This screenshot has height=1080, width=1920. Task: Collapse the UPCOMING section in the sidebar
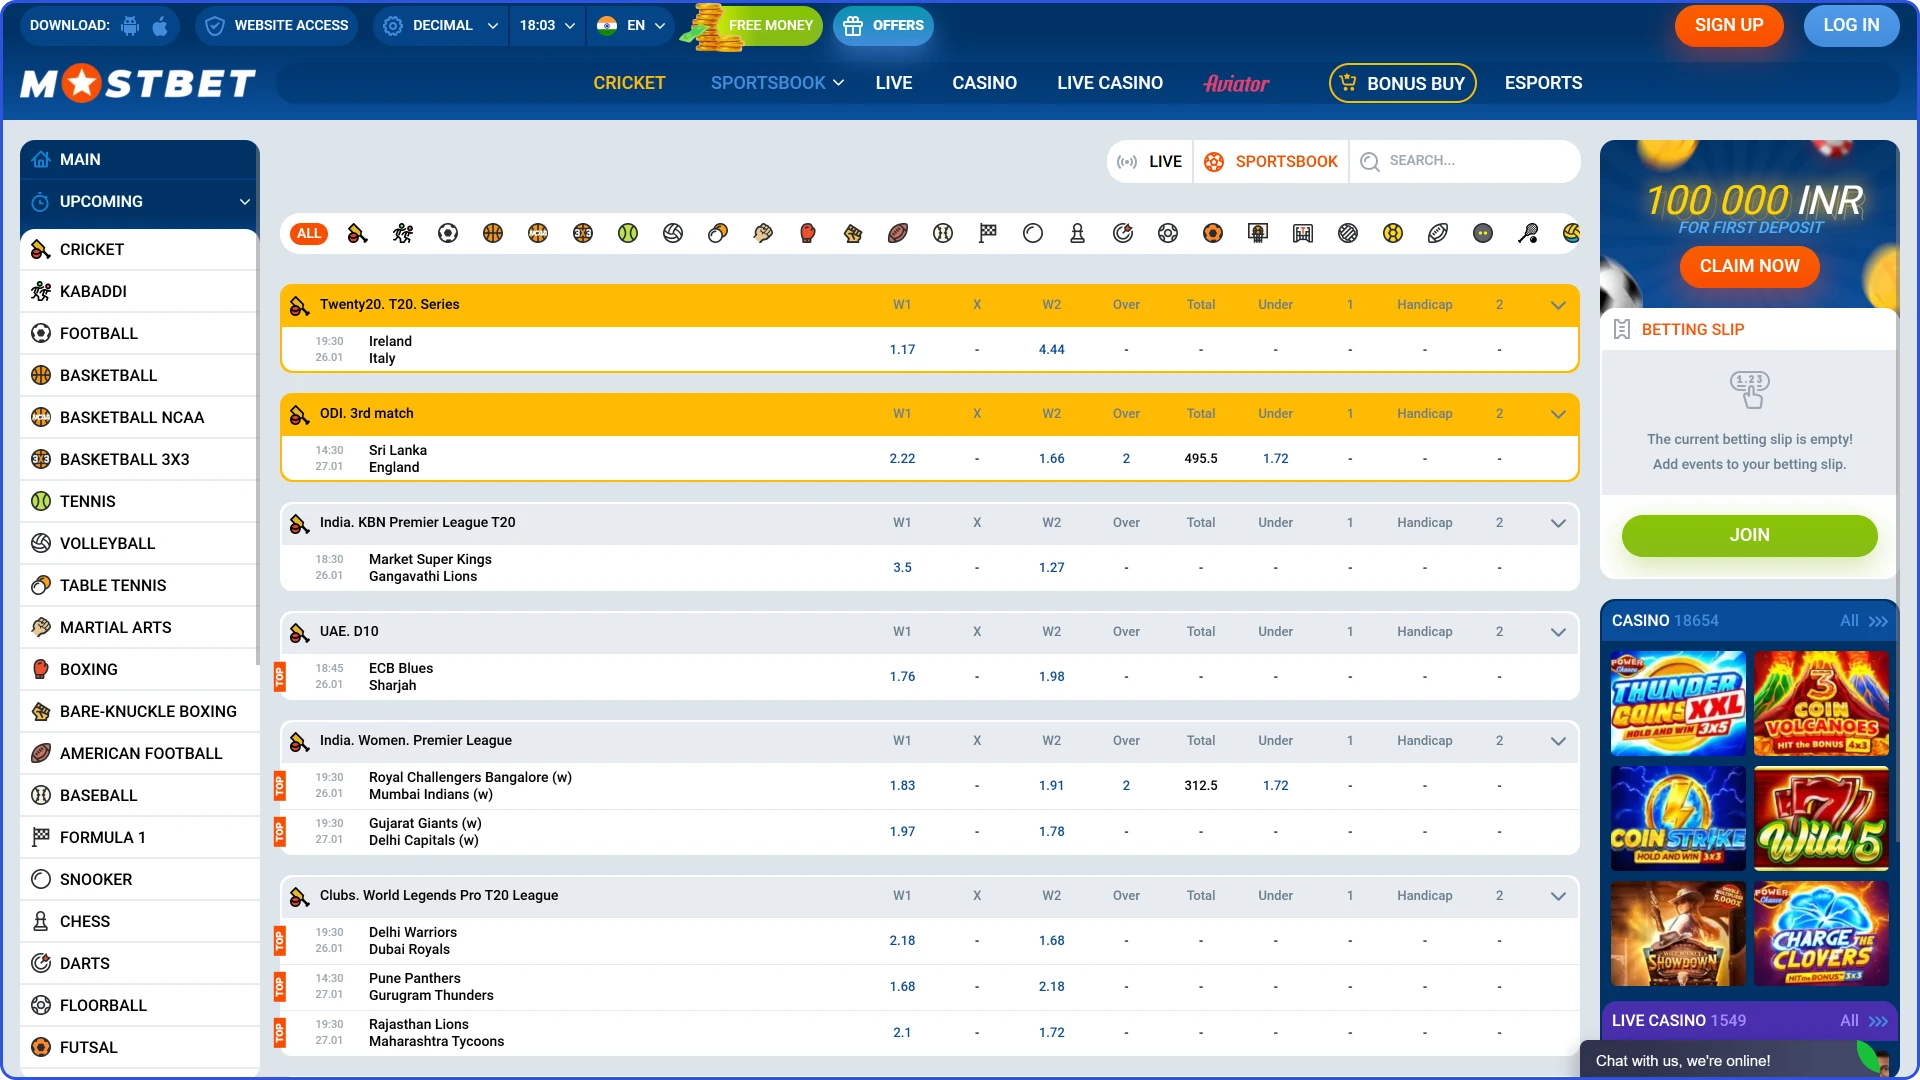tap(244, 202)
